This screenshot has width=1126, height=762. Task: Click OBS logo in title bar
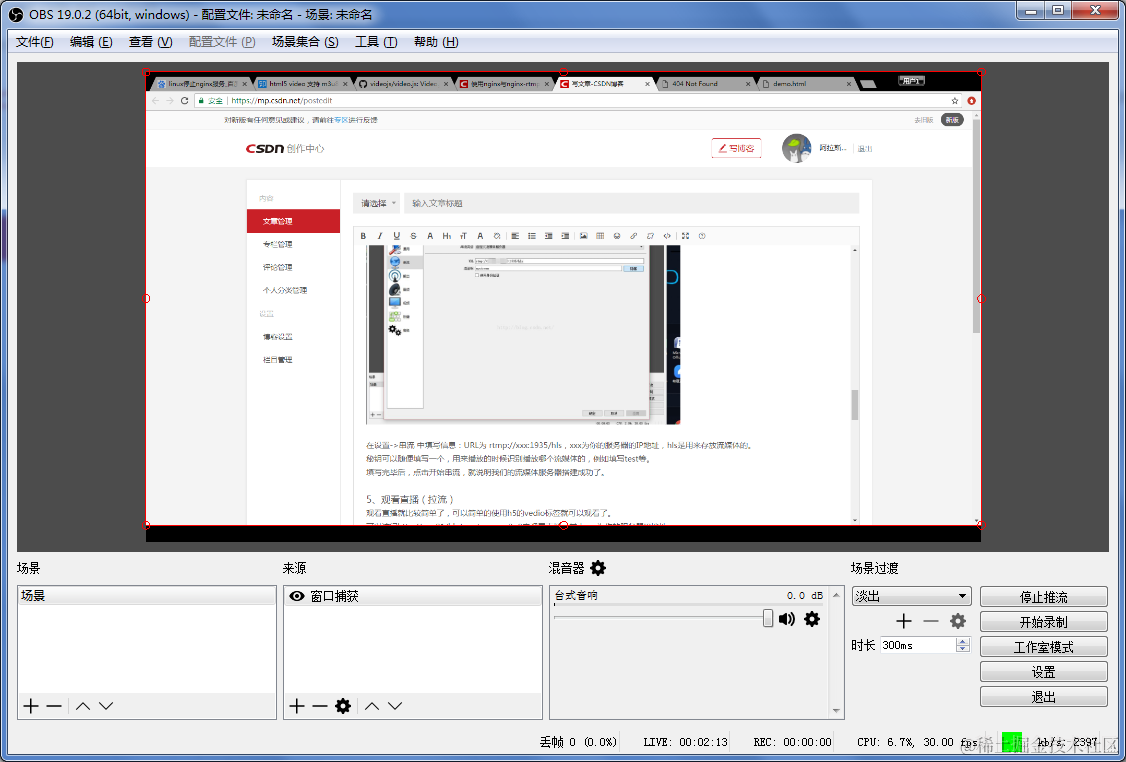pyautogui.click(x=16, y=14)
